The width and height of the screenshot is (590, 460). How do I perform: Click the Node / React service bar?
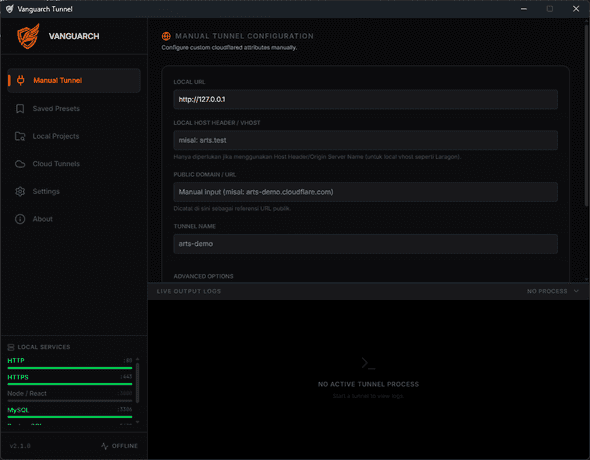70,401
